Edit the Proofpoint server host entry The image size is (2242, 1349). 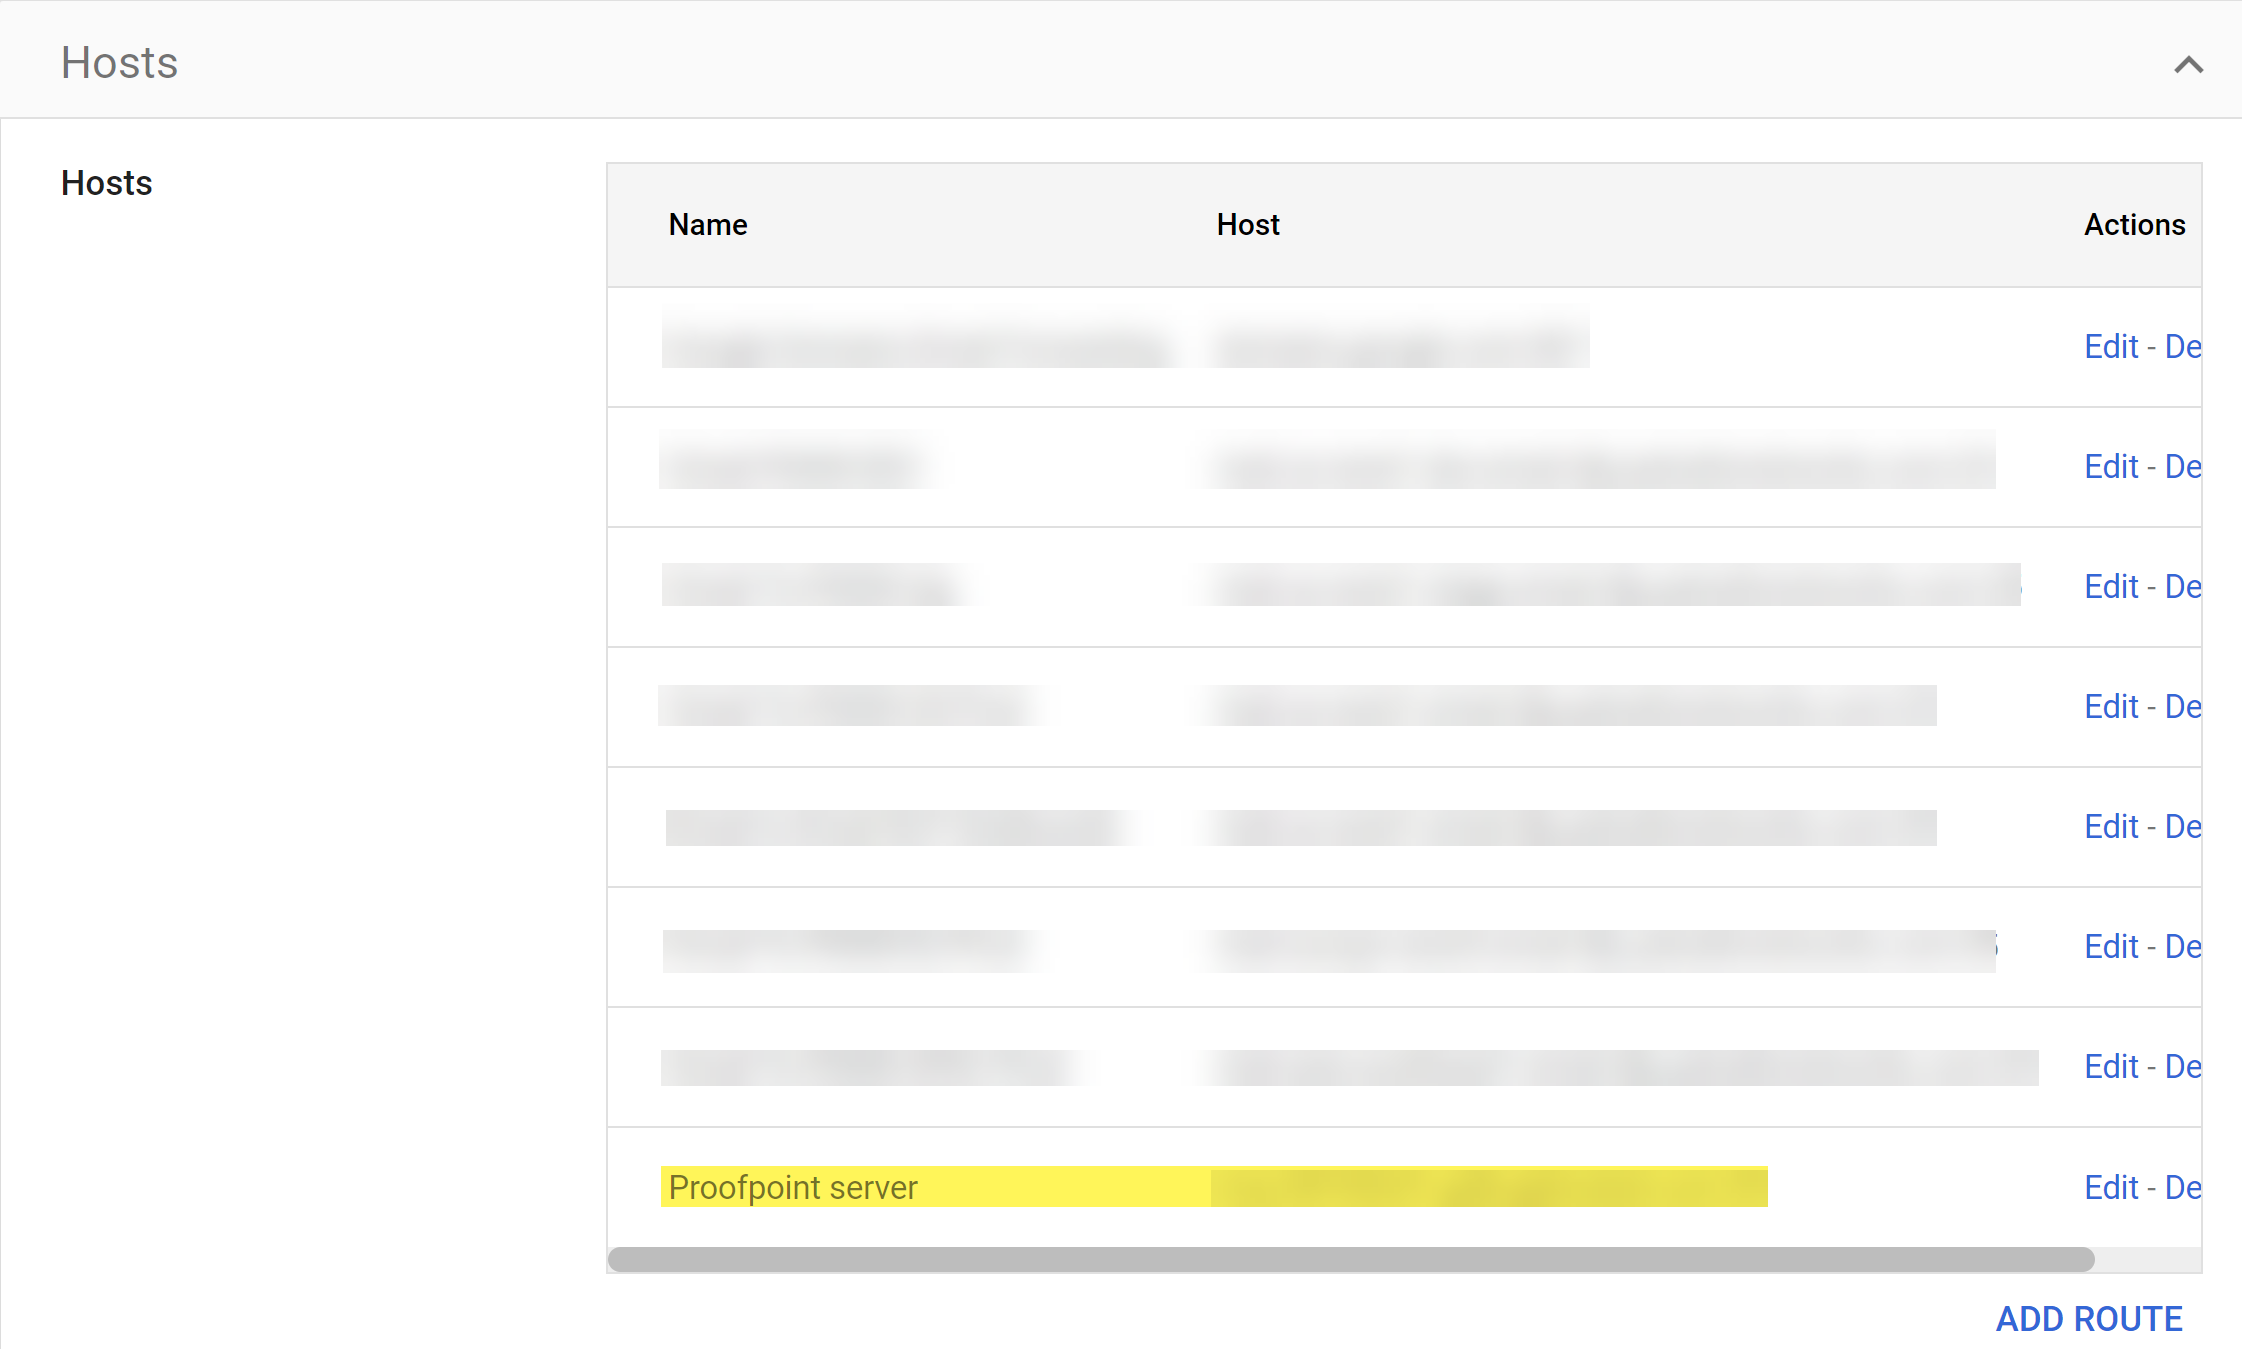click(2110, 1187)
